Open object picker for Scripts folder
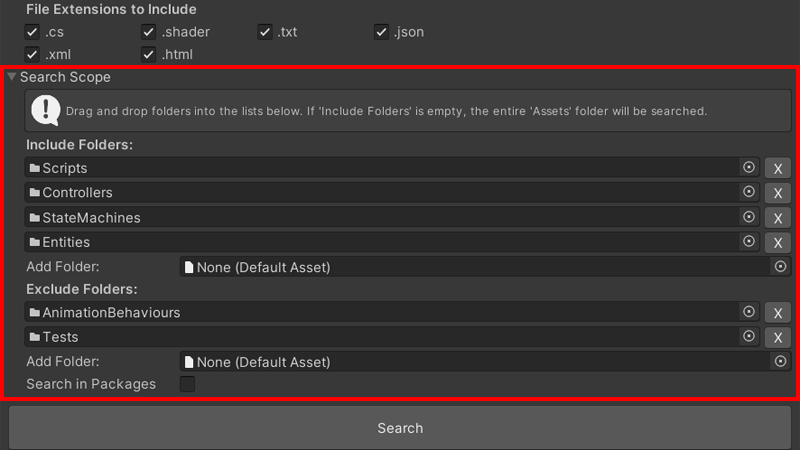The height and width of the screenshot is (450, 800). [x=748, y=167]
